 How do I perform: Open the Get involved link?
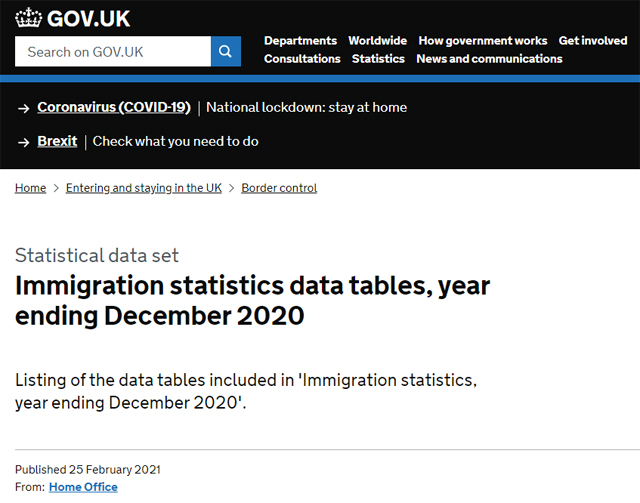pyautogui.click(x=593, y=41)
